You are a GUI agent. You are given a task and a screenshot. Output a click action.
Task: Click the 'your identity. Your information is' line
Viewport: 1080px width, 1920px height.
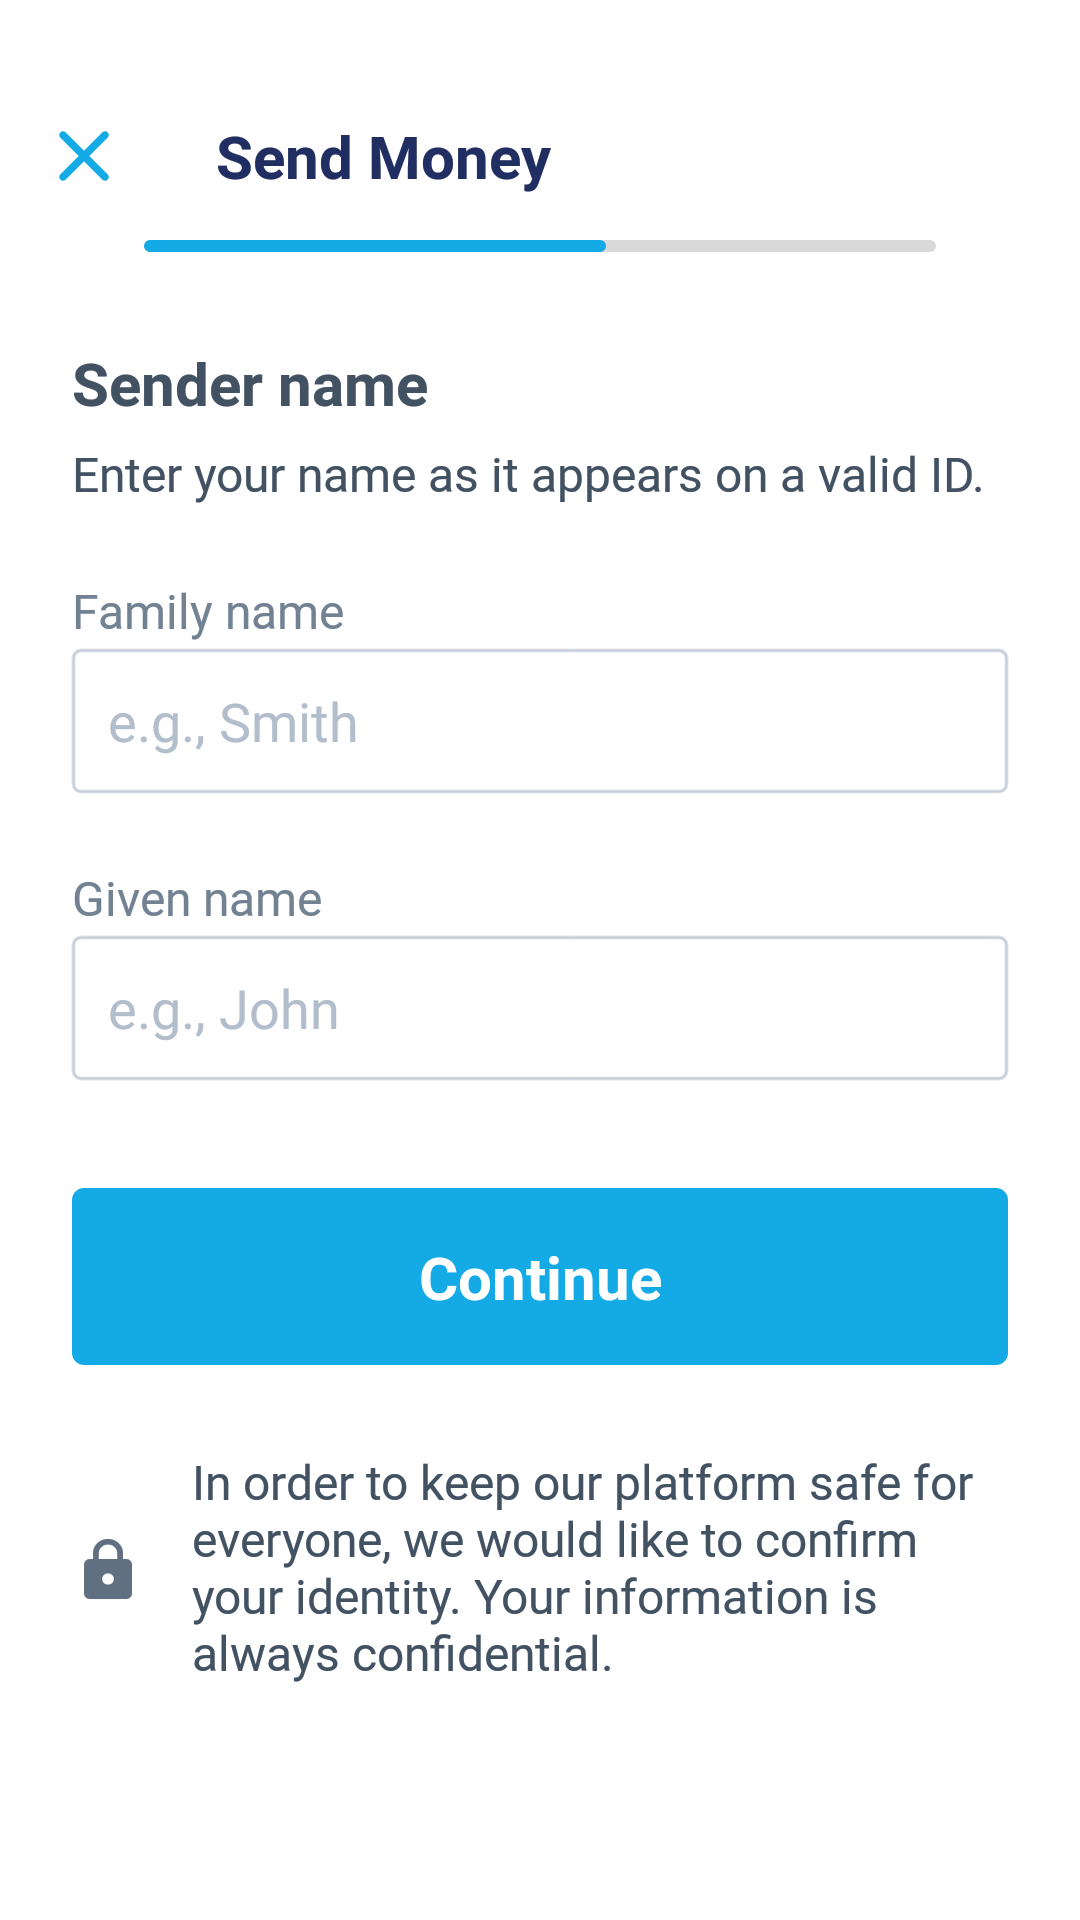(535, 1597)
